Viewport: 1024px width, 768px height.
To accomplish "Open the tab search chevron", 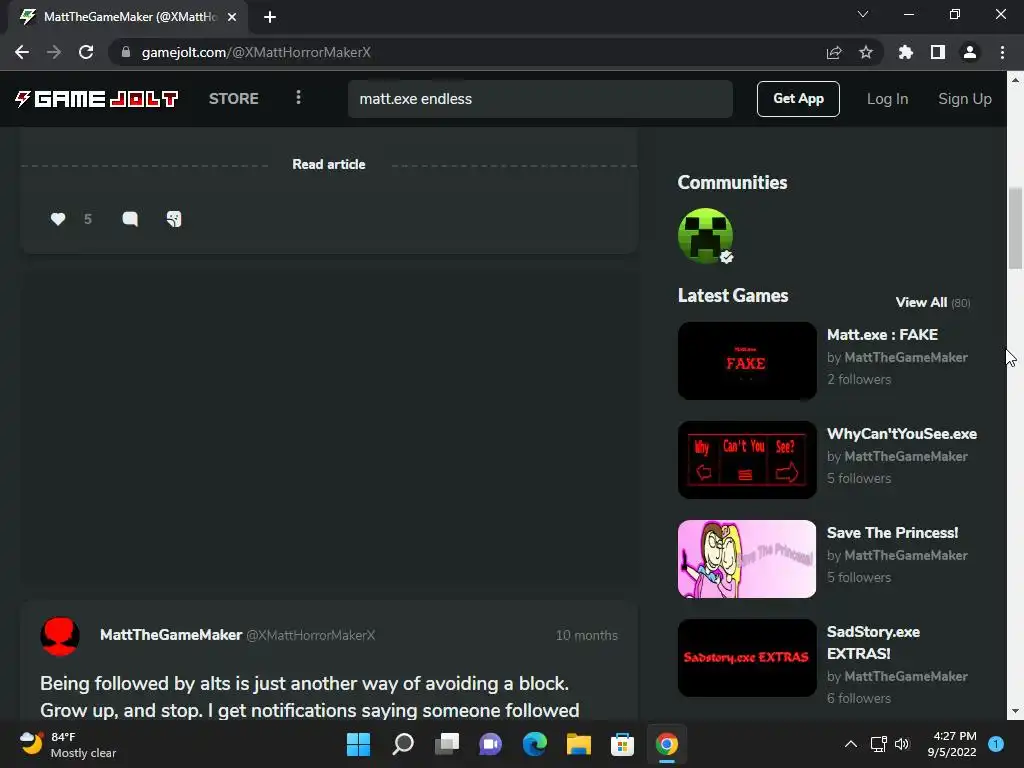I will point(863,14).
